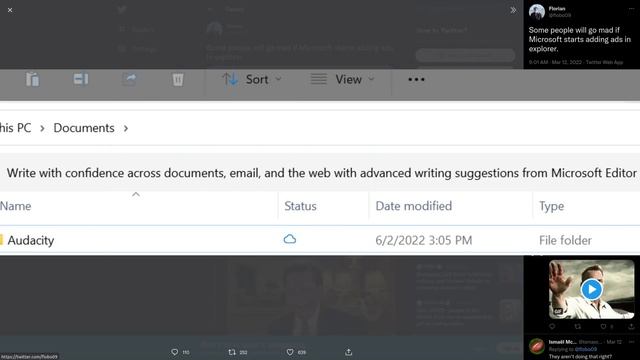Like the tweet with bottom heart icon
Screen dimensions: 640x360
tap(290, 352)
